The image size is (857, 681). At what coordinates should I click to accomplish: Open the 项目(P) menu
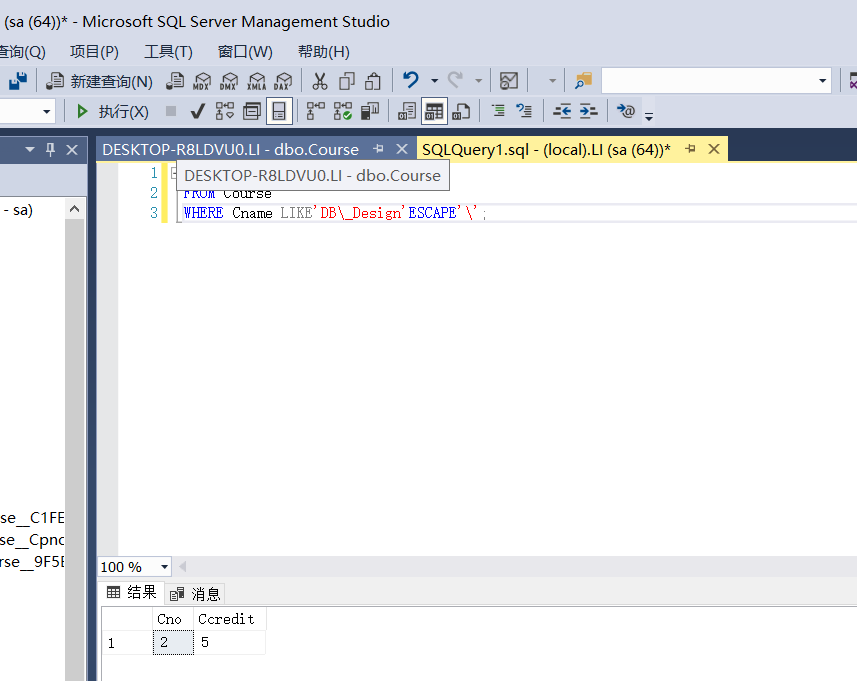click(x=94, y=52)
